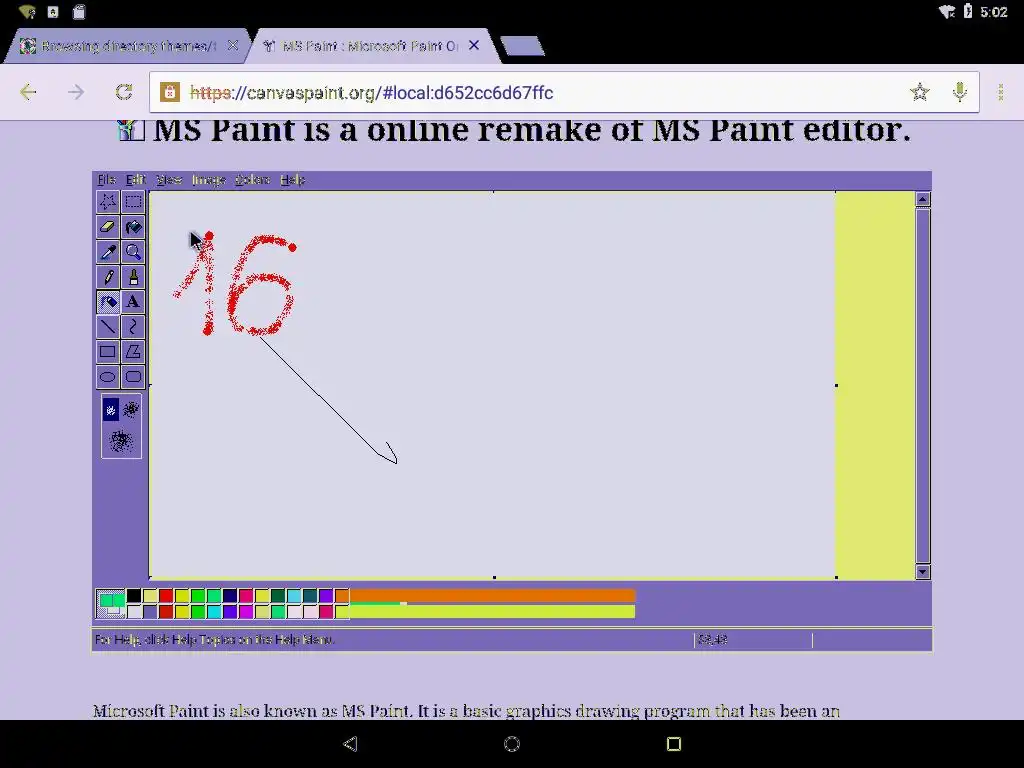This screenshot has width=1024, height=768.
Task: Open the Image menu
Action: pos(208,180)
